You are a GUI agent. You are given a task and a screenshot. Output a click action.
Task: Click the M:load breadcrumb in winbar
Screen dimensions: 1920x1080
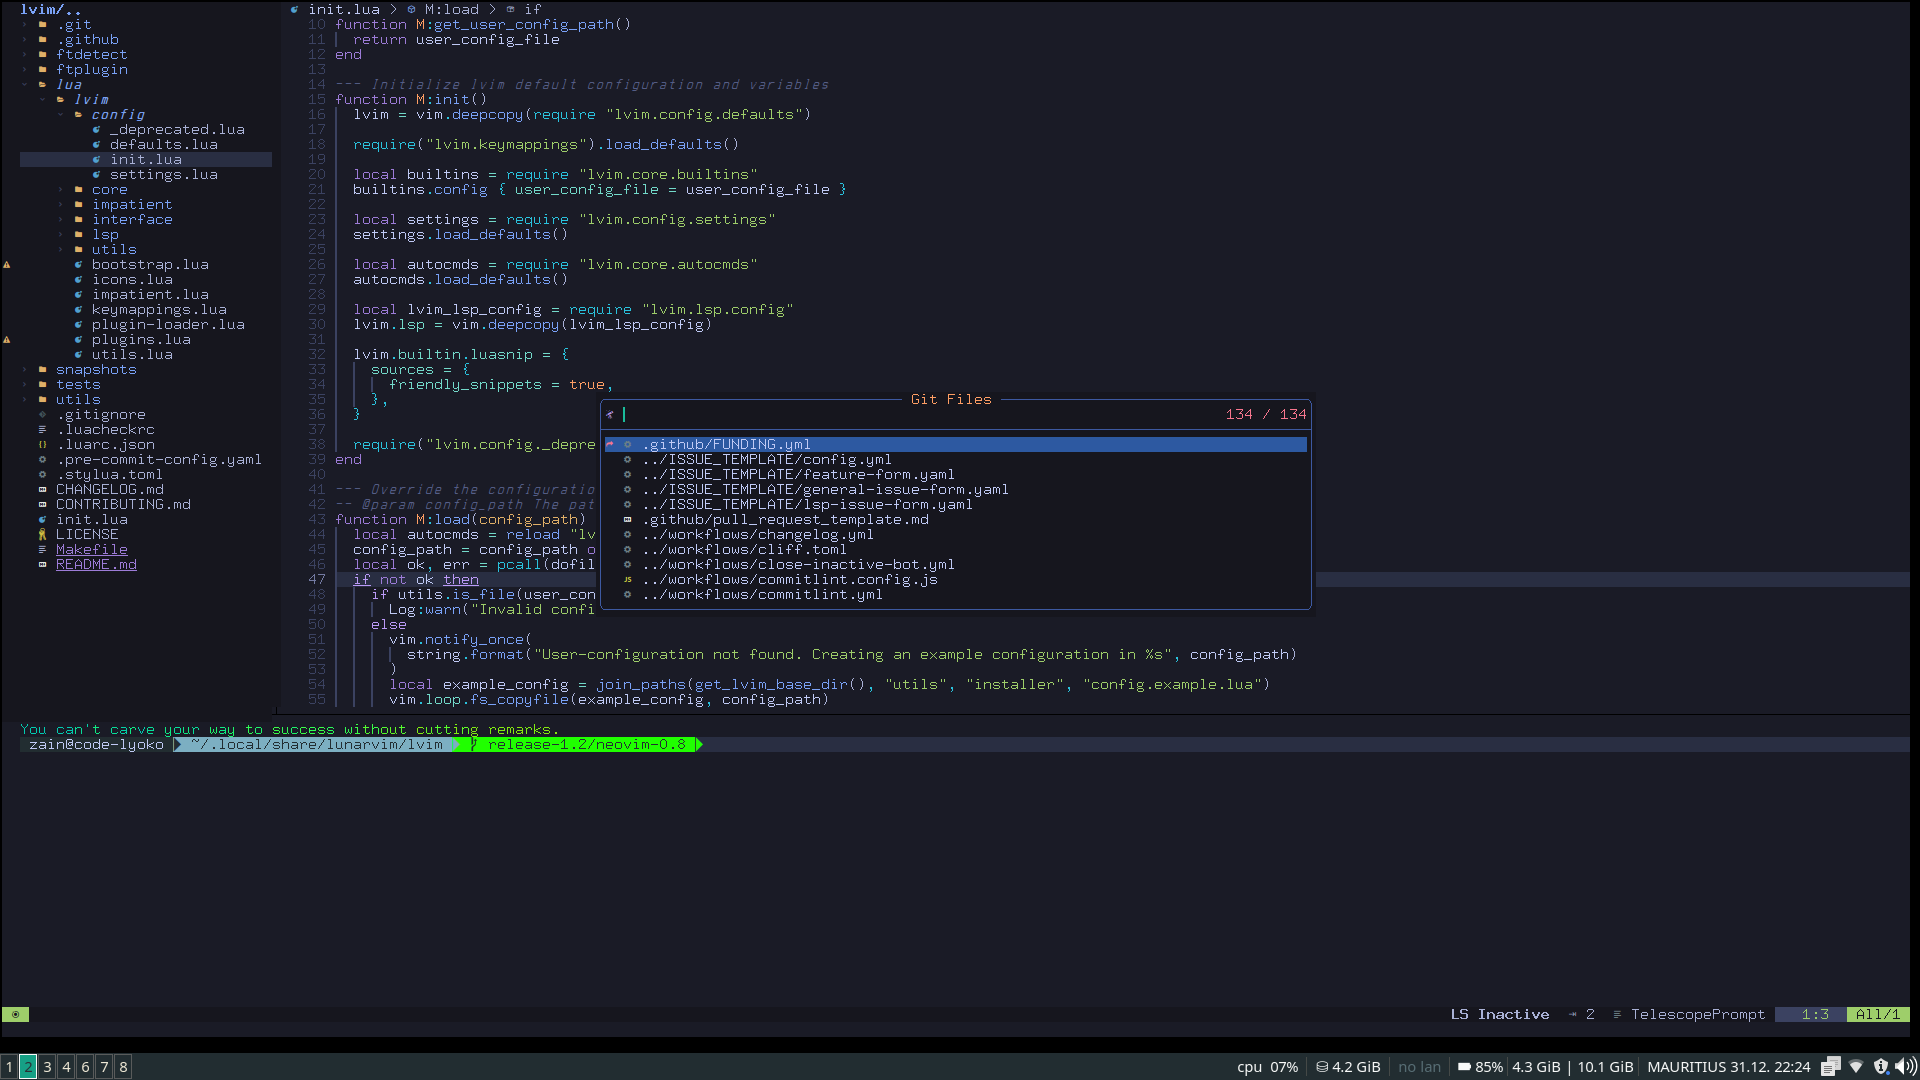click(451, 10)
